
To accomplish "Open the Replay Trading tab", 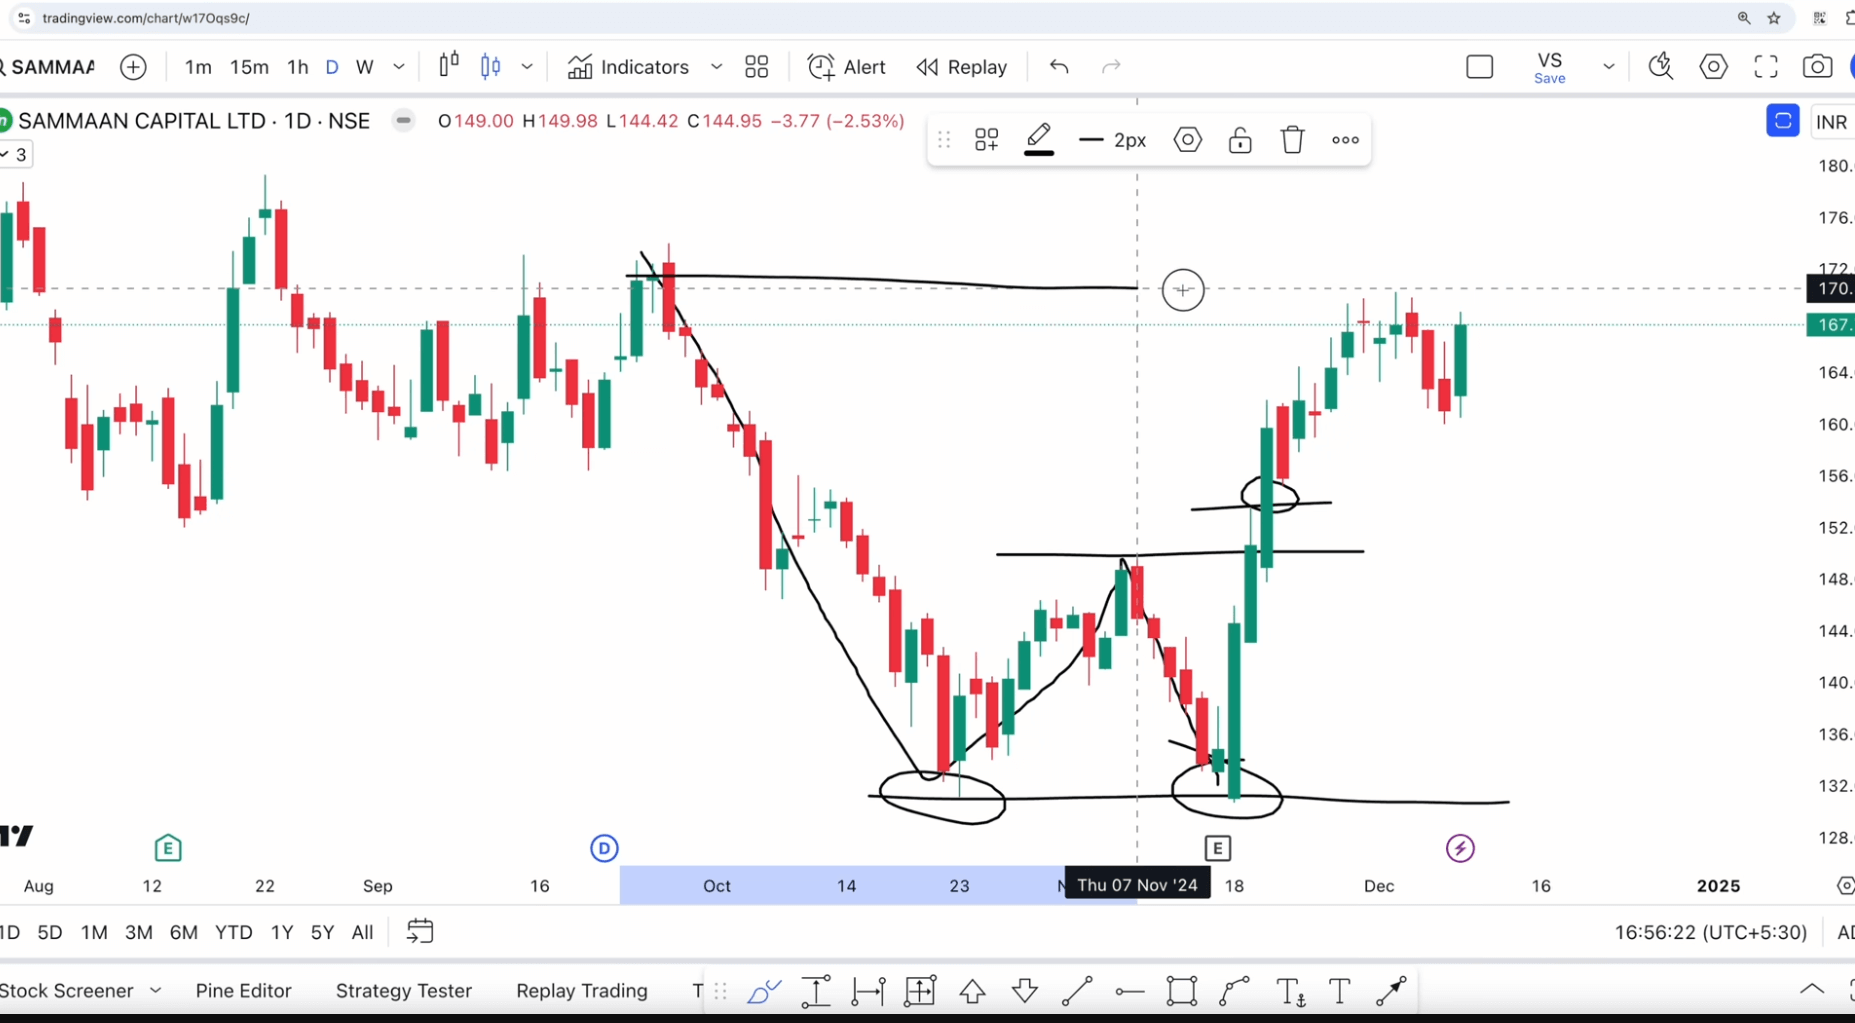I will click(582, 991).
